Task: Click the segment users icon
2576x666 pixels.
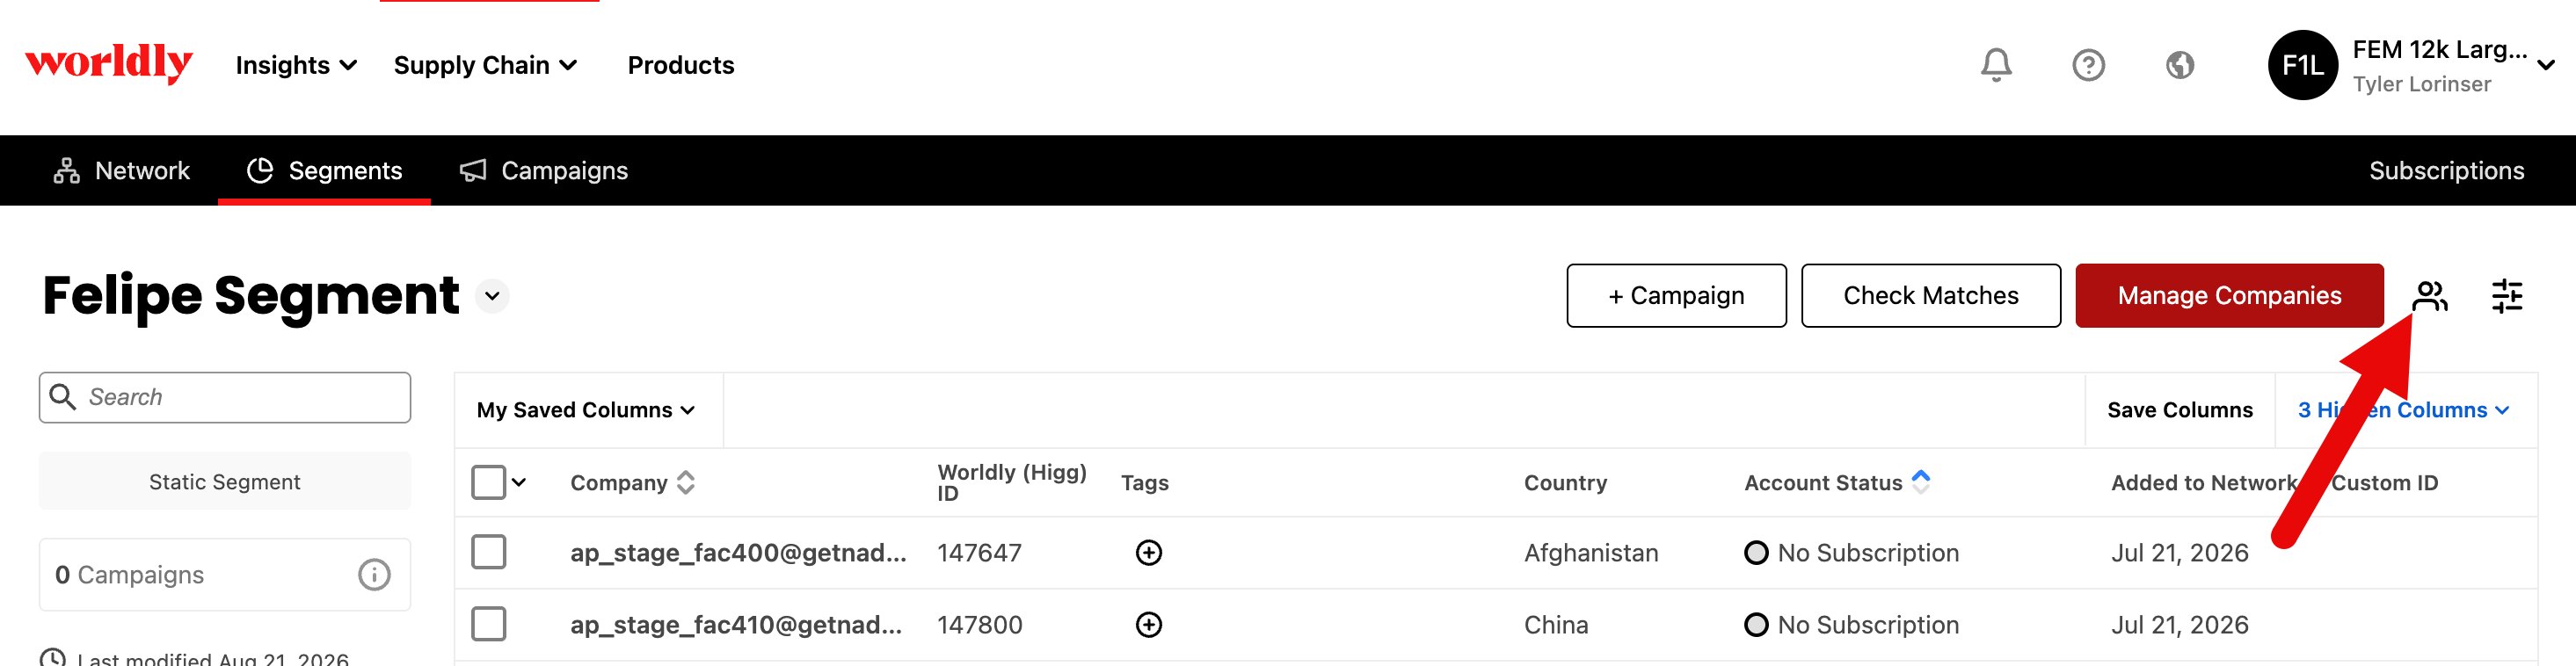Action: [2430, 296]
